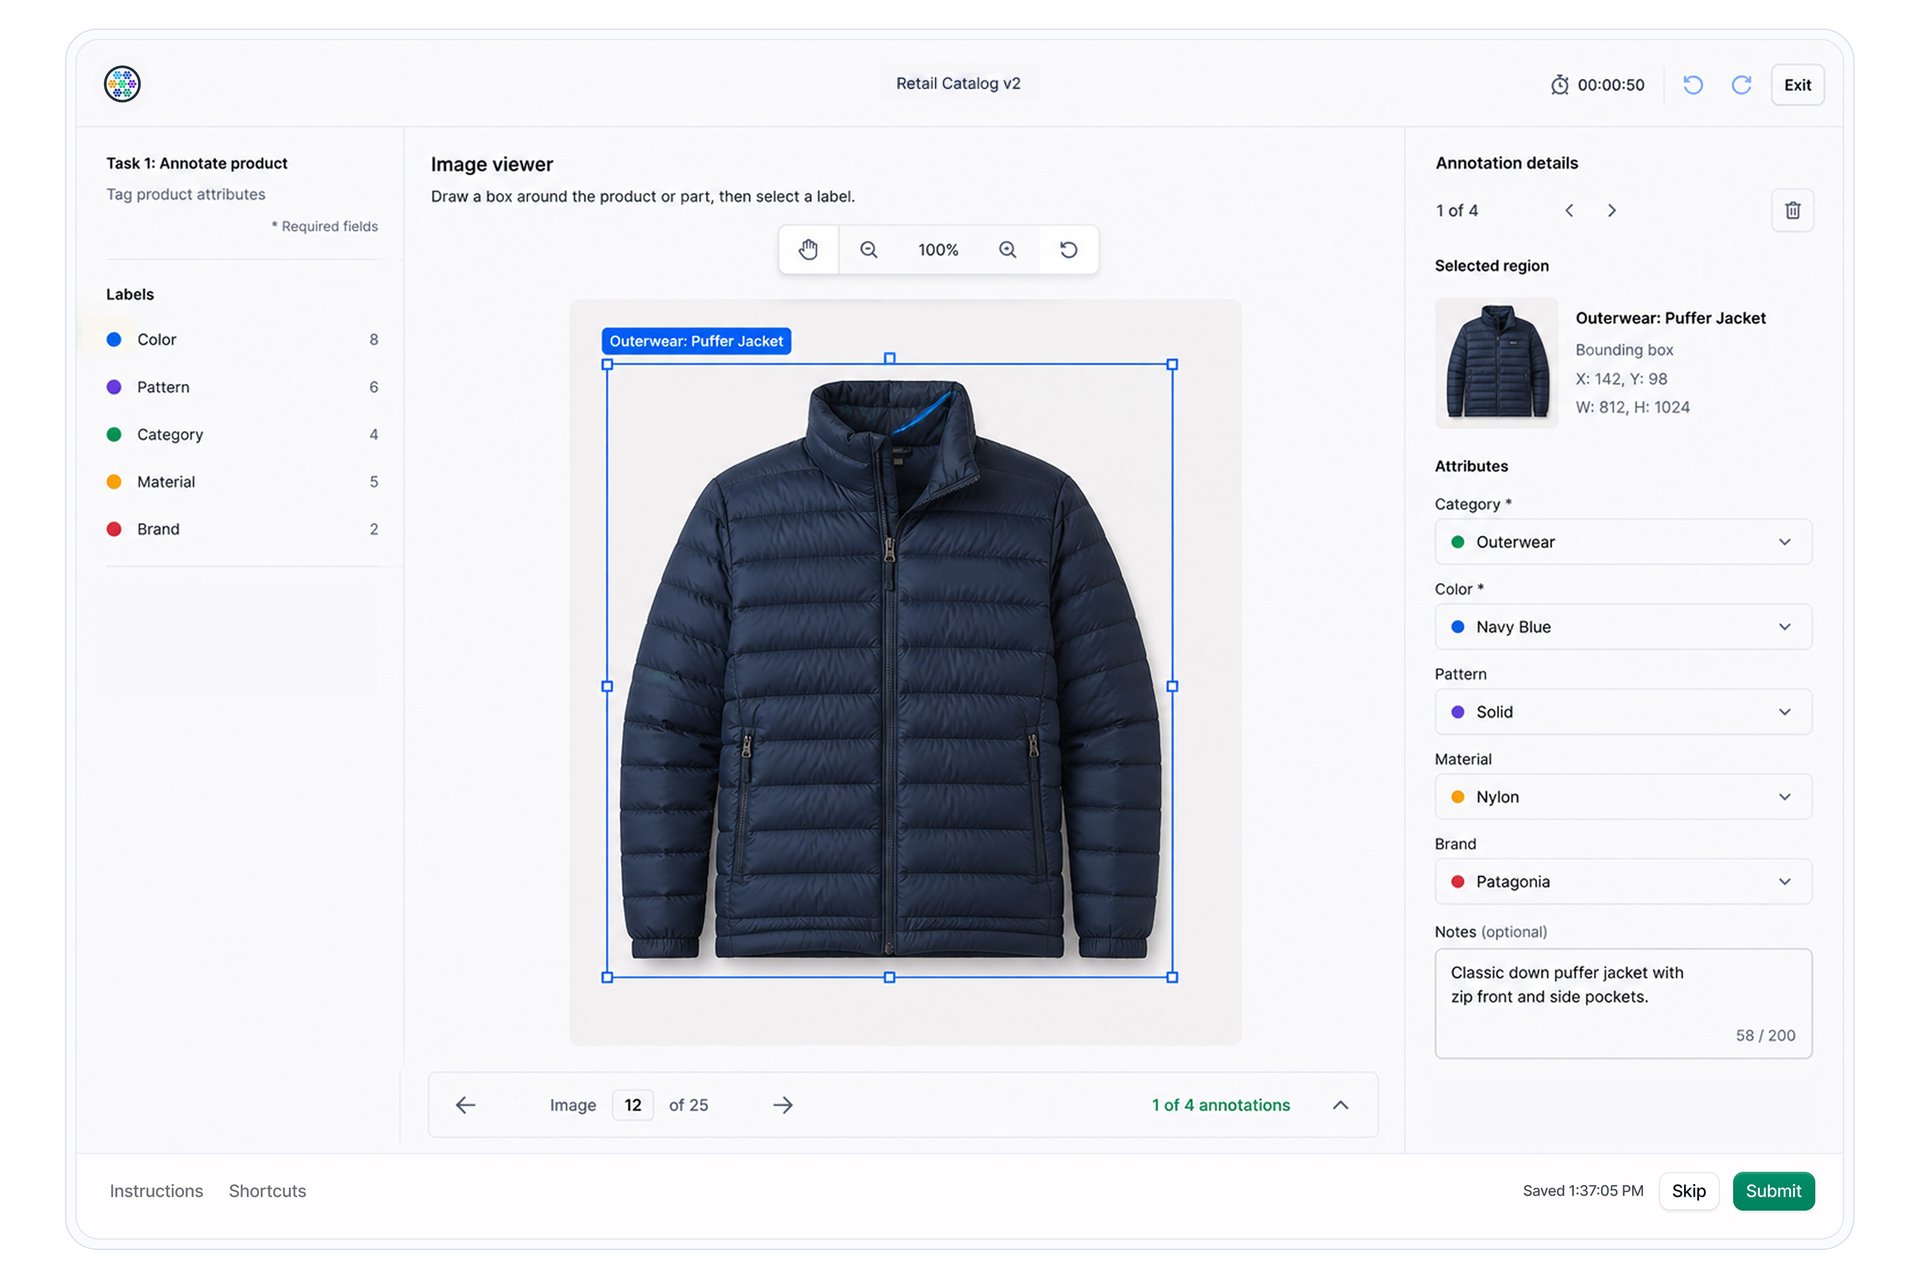Image resolution: width=1920 pixels, height=1280 pixels.
Task: Click the right-middle bounding box handle
Action: click(x=1172, y=686)
